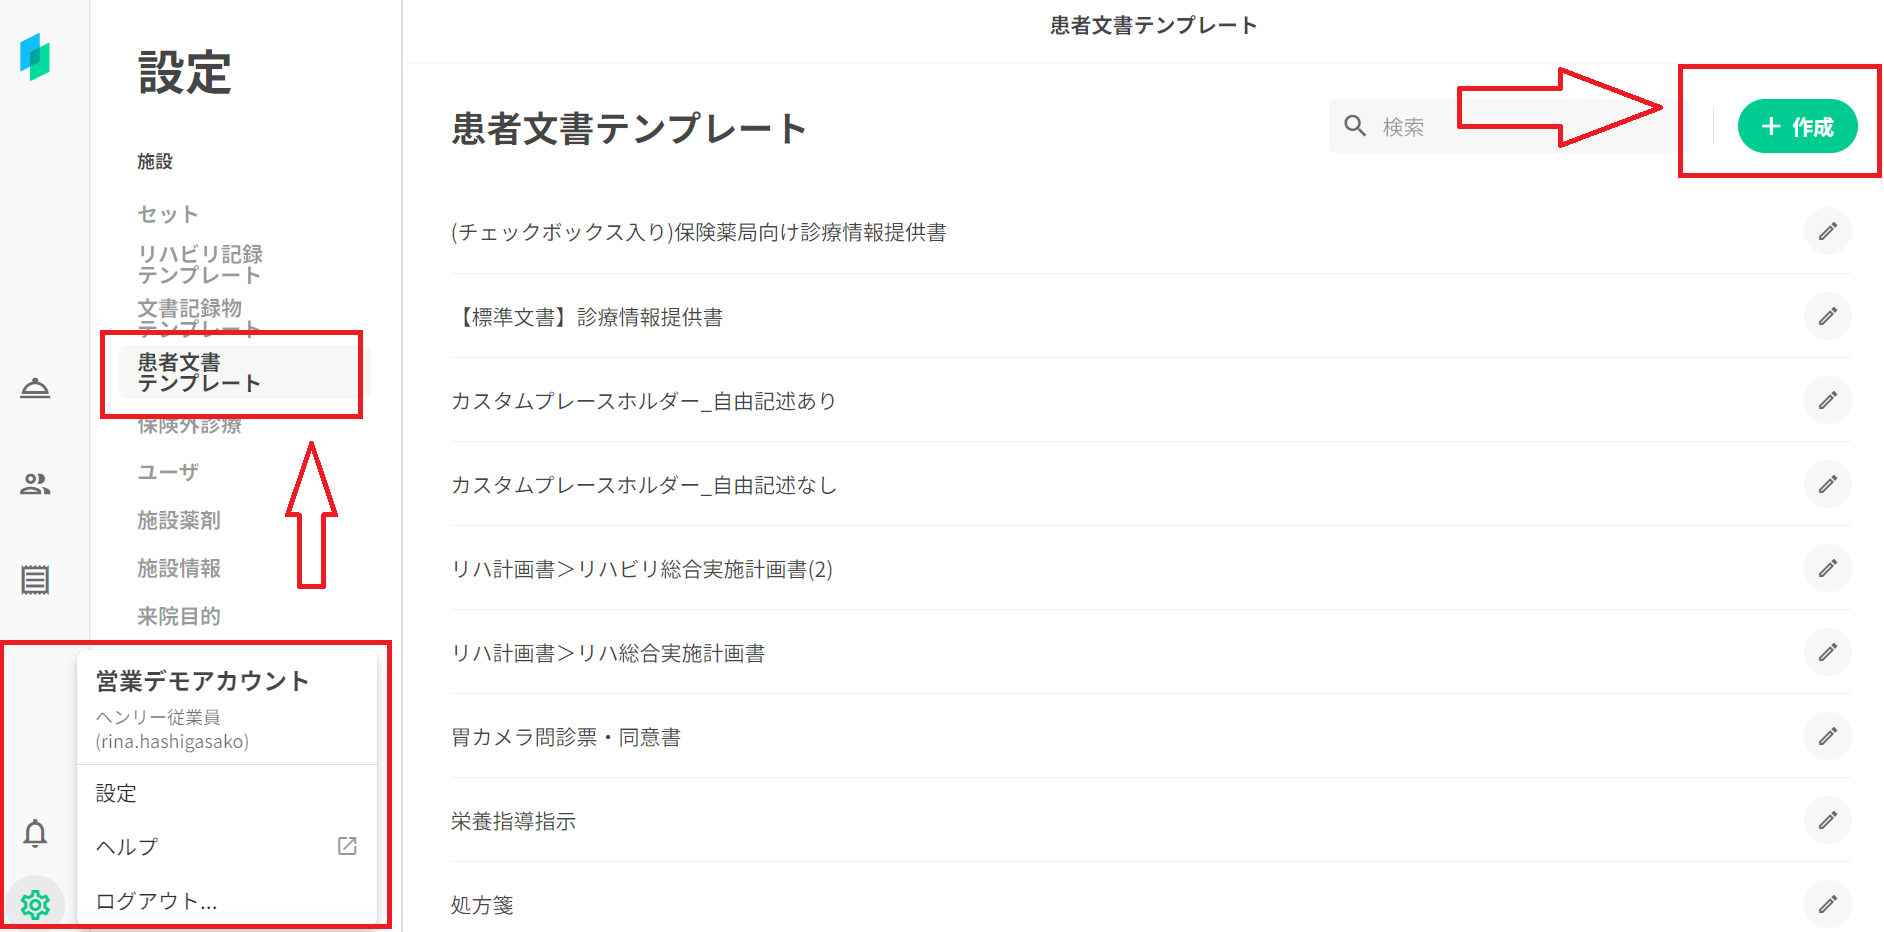
Task: Open セット in the settings sidebar
Action: (x=168, y=214)
